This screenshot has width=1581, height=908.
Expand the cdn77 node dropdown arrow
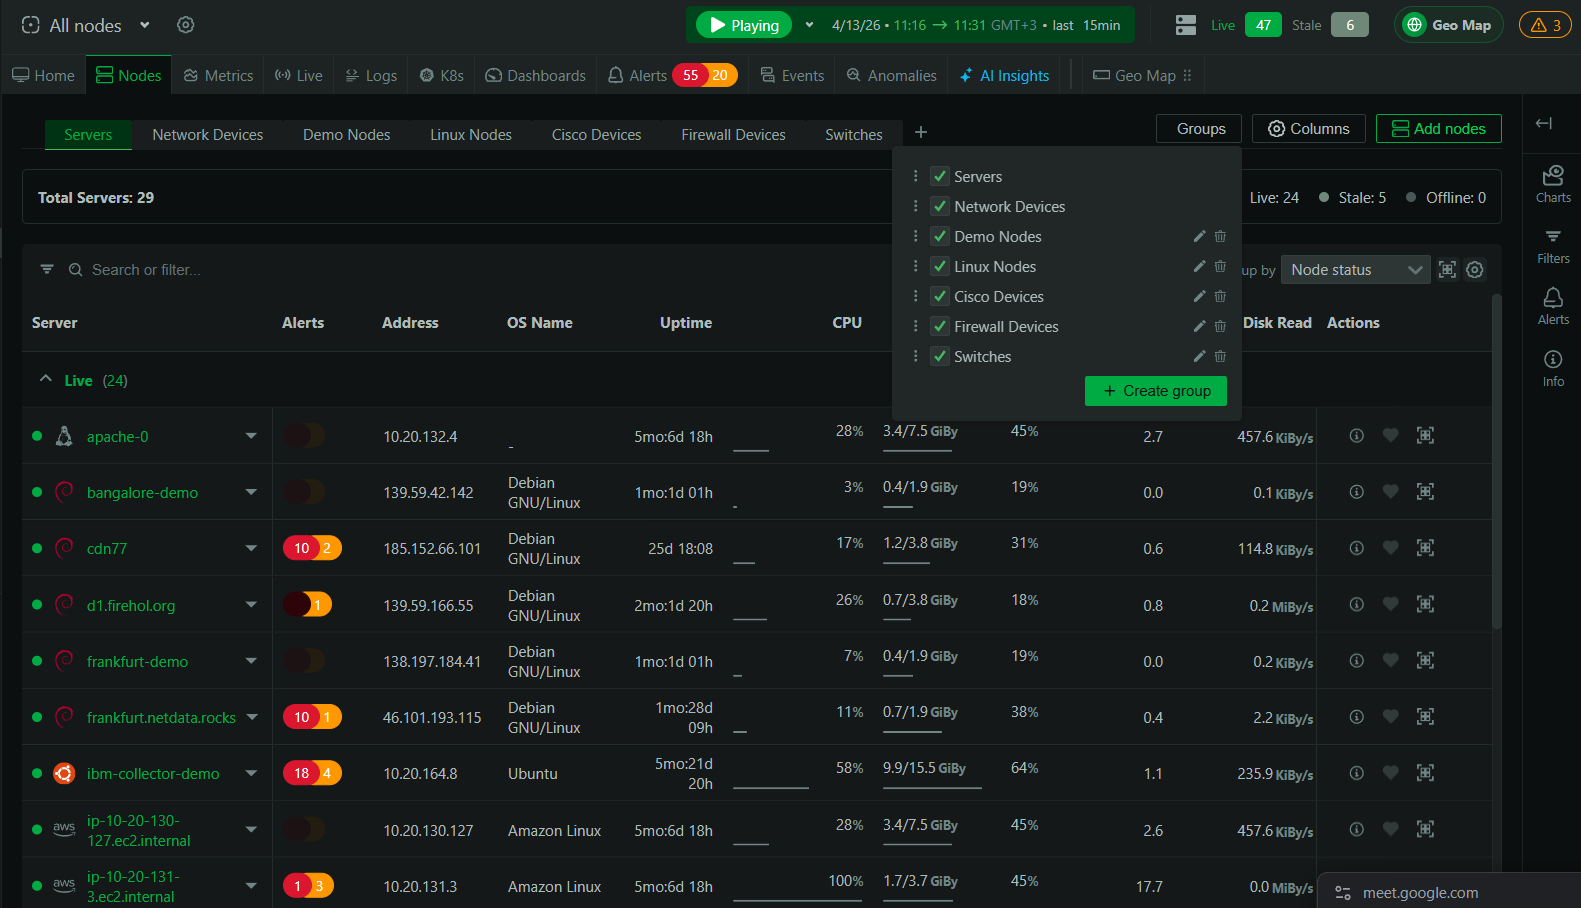pyautogui.click(x=251, y=548)
